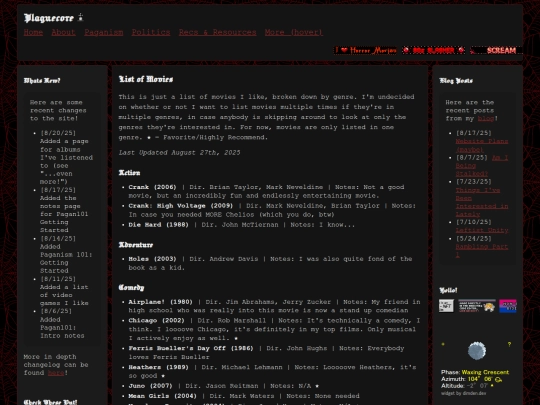The width and height of the screenshot is (540, 405).
Task: Click the SCREAM badge in header
Action: pyautogui.click(x=496, y=50)
